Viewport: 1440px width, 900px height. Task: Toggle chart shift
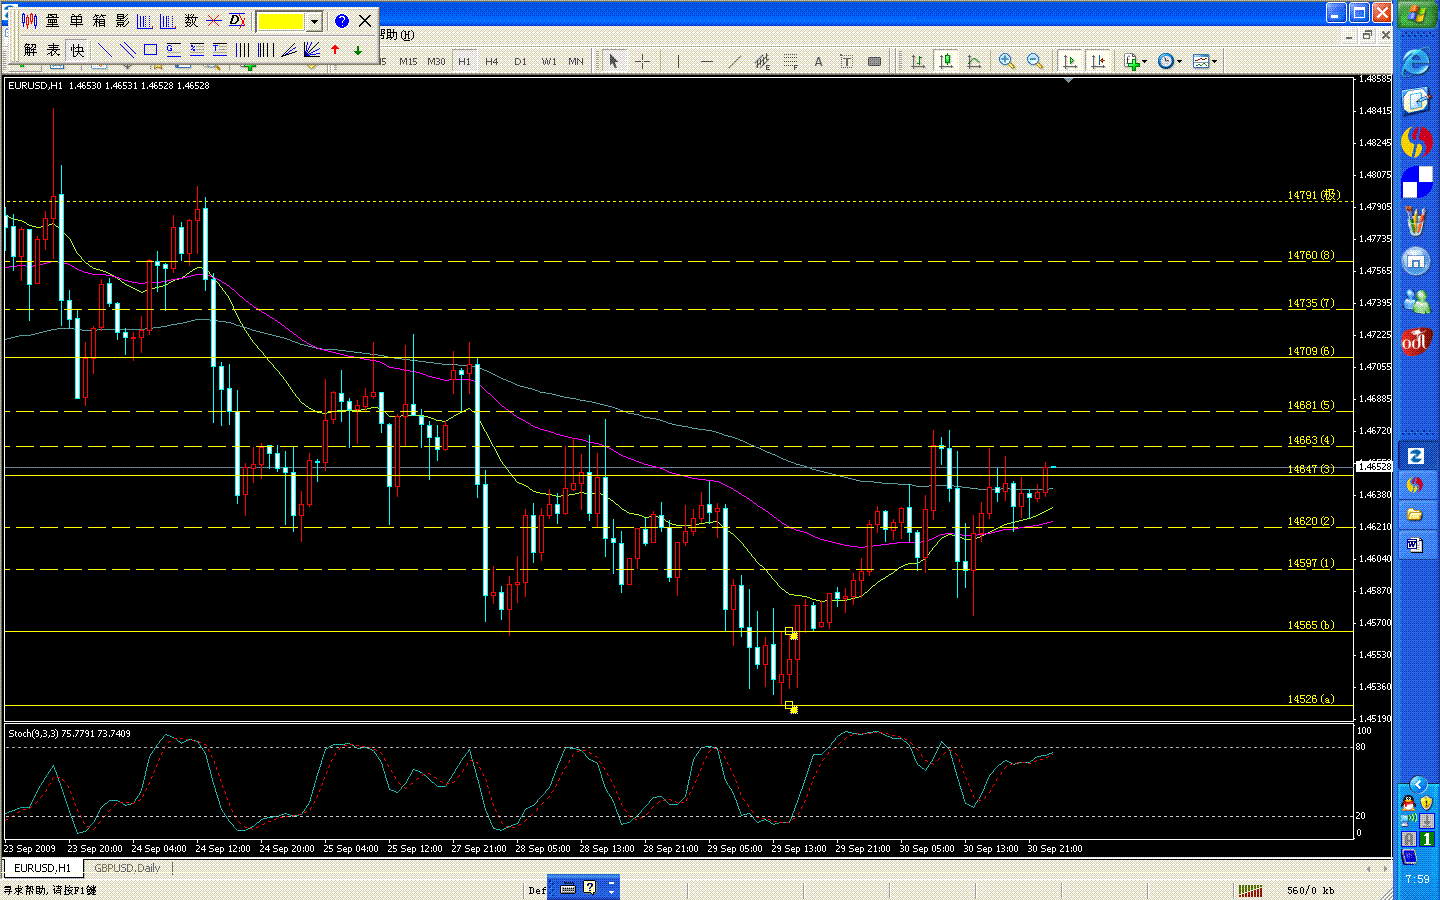pos(1098,62)
